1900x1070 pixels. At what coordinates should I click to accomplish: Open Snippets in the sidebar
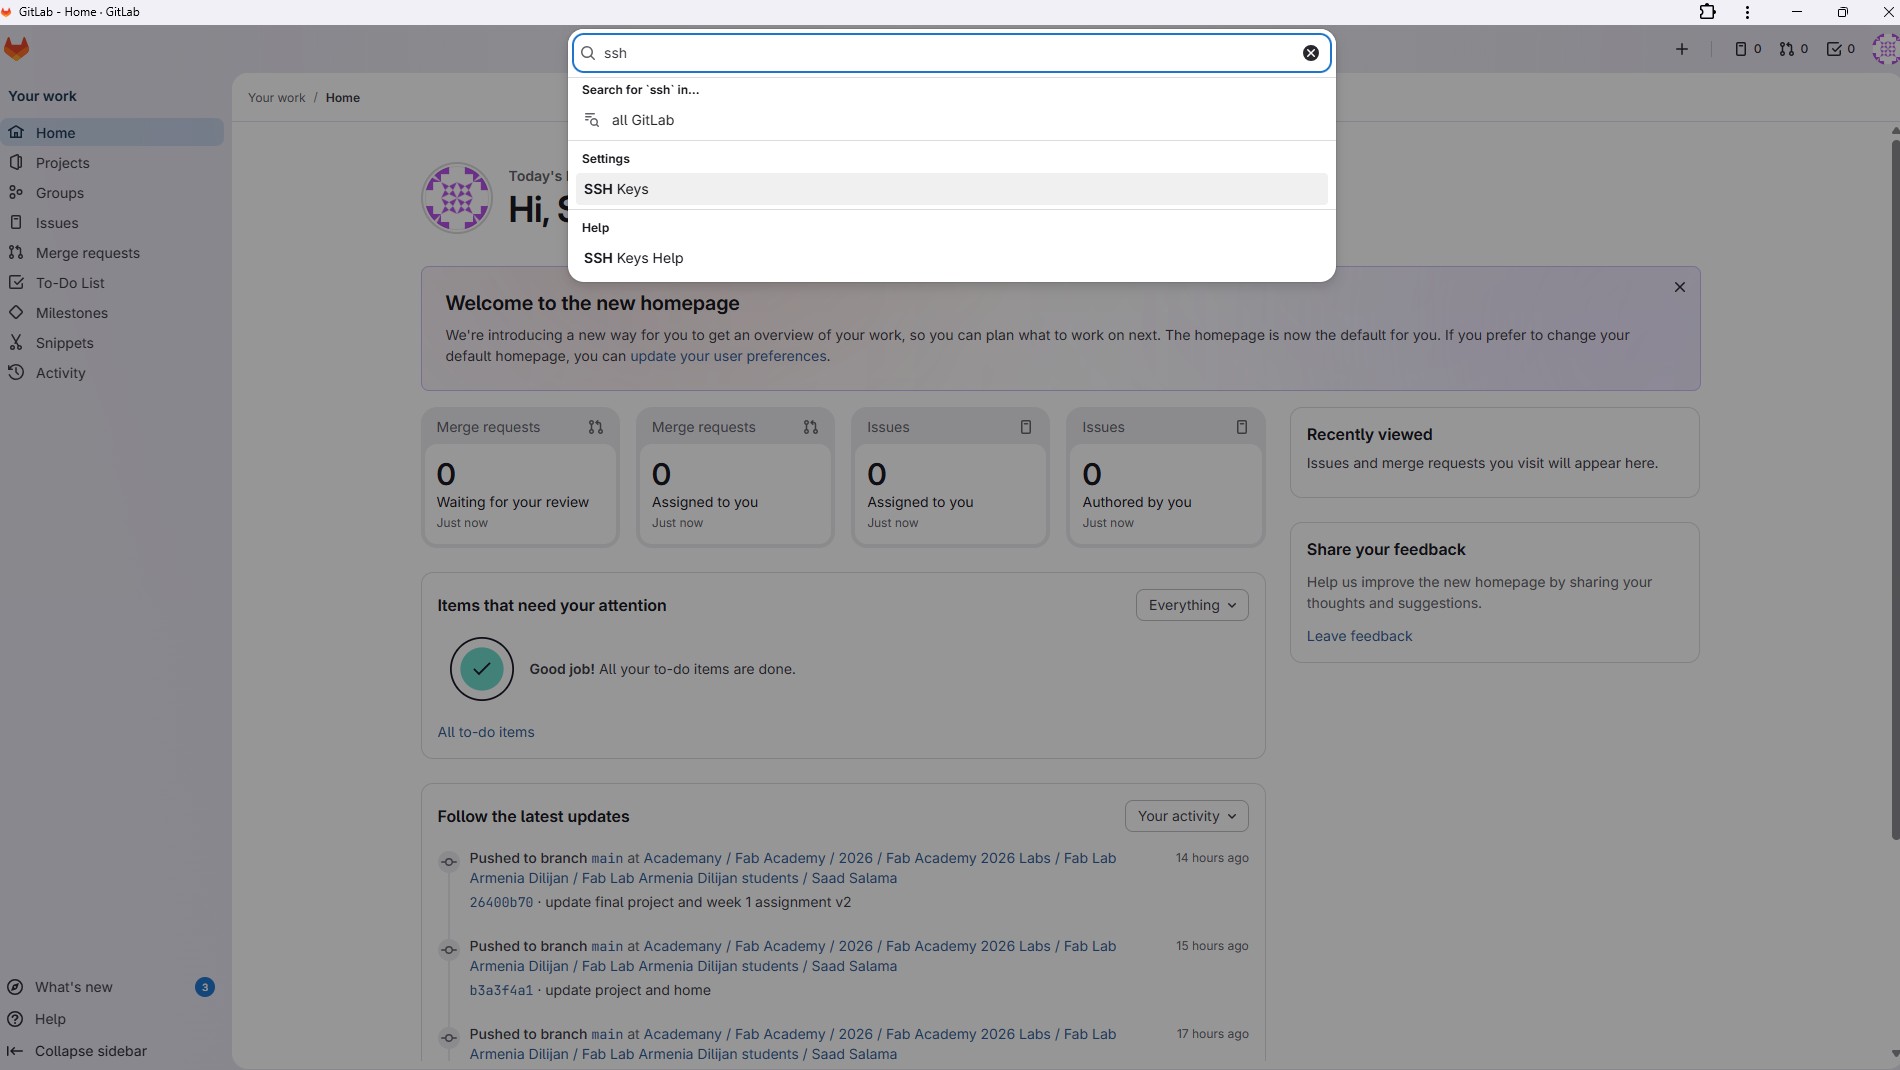pyautogui.click(x=64, y=343)
